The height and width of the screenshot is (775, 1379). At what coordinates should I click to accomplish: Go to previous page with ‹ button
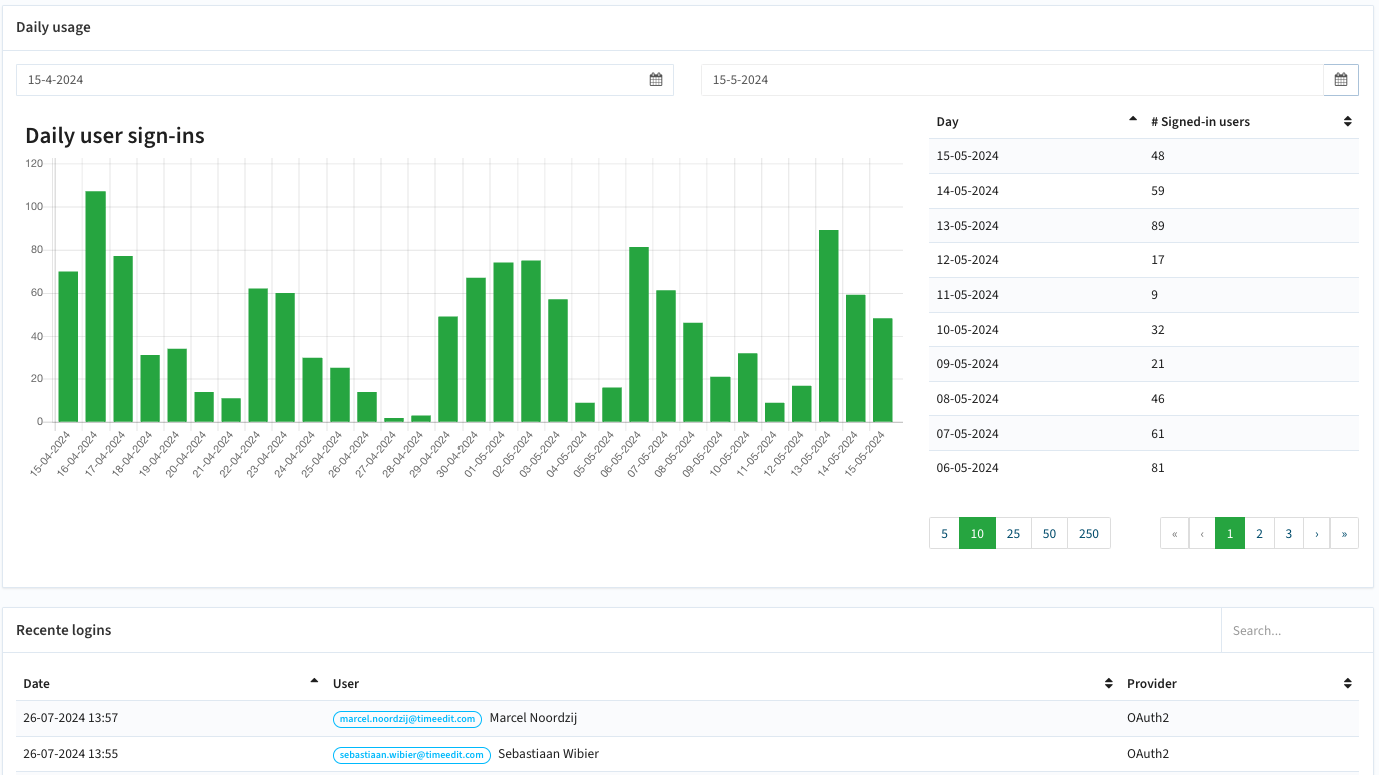[1202, 533]
